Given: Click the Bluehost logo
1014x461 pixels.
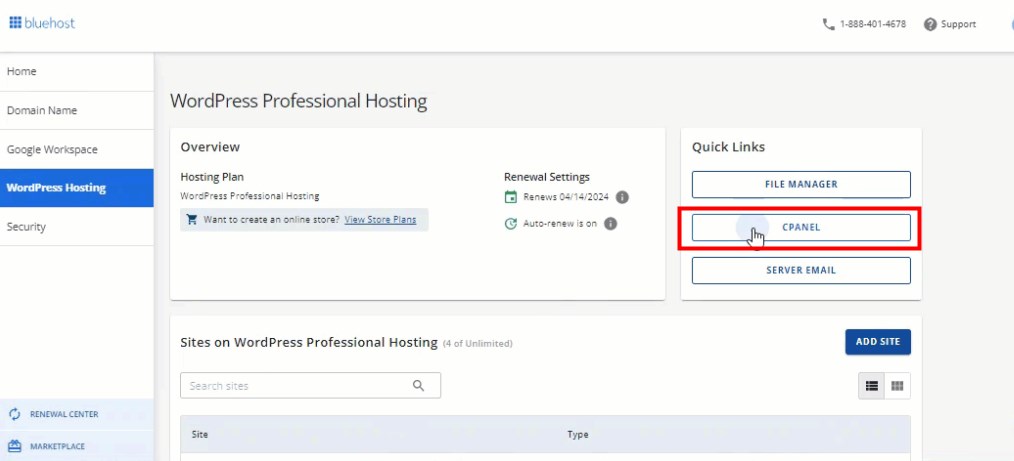Looking at the screenshot, I should tap(42, 23).
